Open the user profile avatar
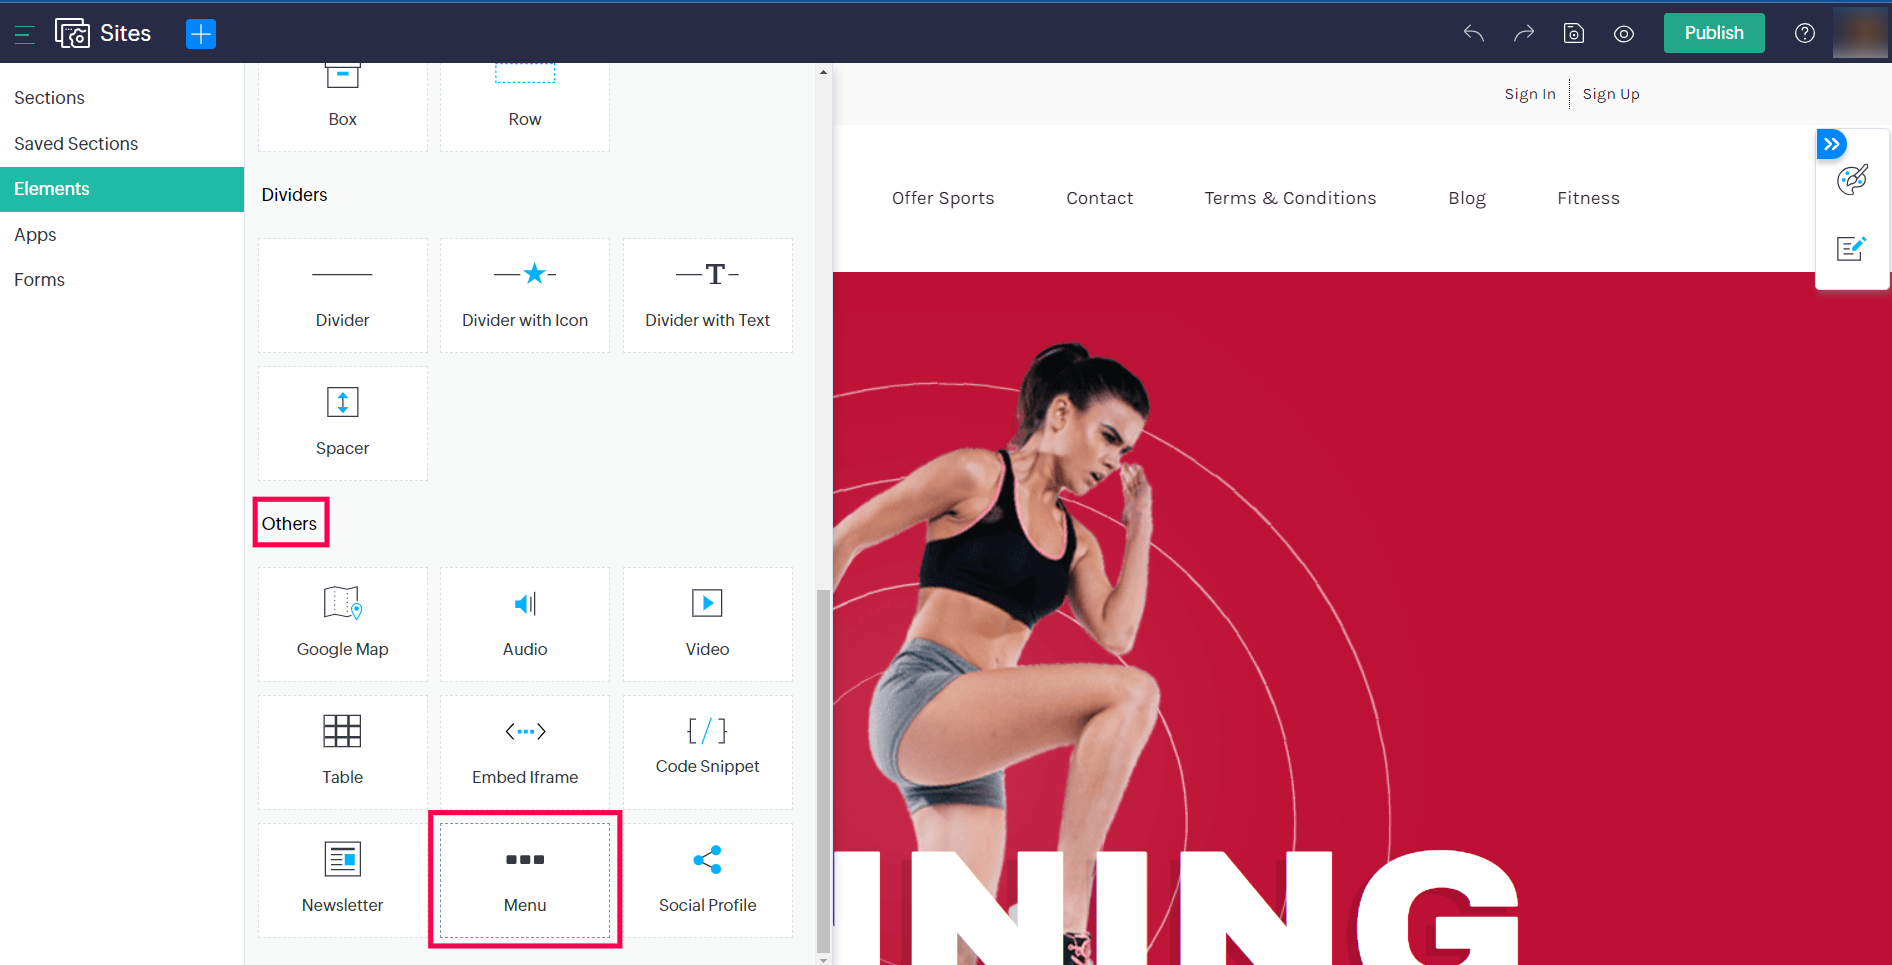Screen dimensions: 1892x965 pos(1860,33)
